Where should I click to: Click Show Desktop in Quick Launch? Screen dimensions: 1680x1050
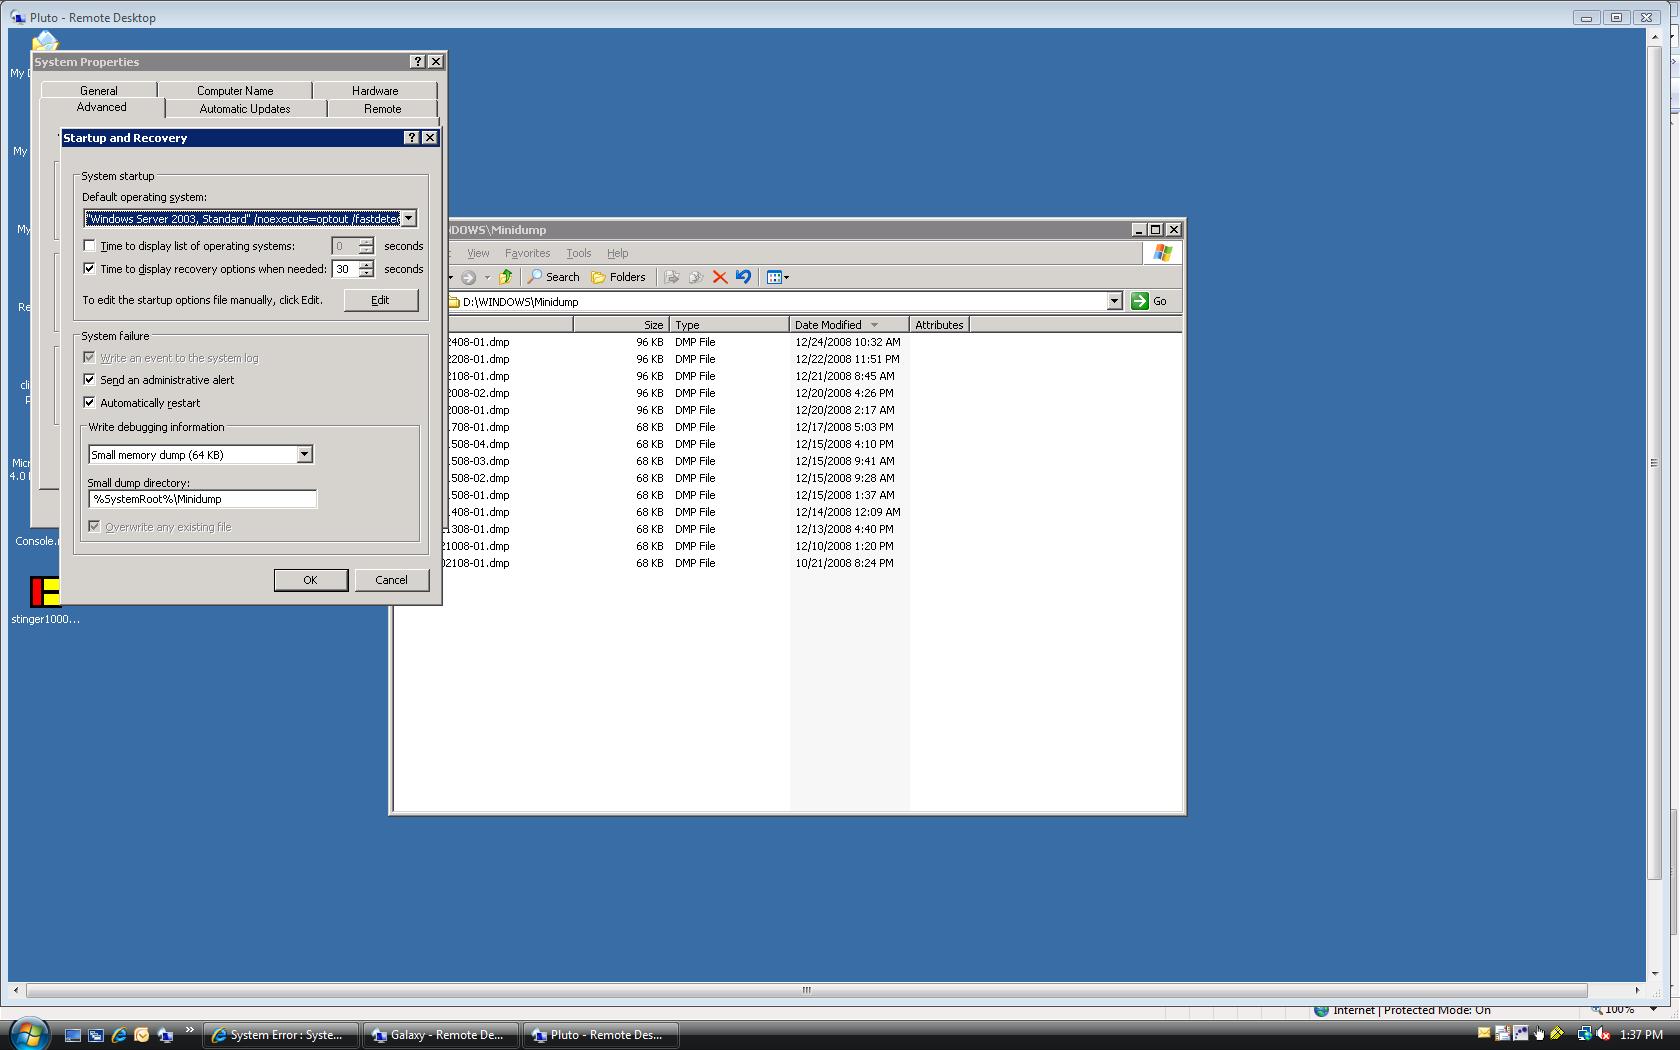point(73,1035)
